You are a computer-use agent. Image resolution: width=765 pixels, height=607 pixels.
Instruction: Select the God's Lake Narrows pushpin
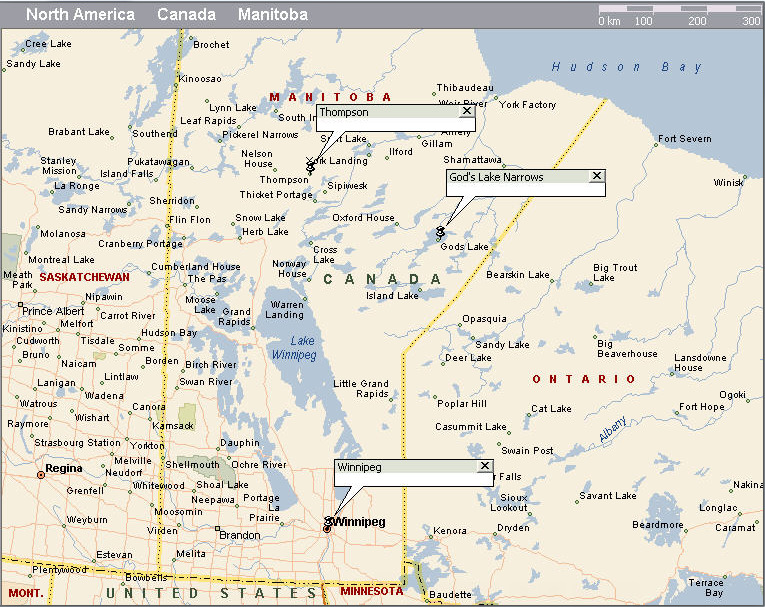(x=440, y=231)
